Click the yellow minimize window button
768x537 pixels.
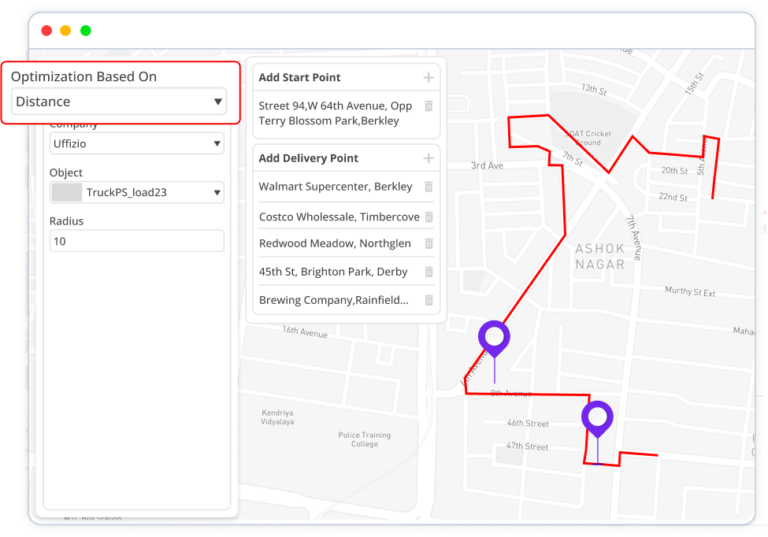(66, 30)
